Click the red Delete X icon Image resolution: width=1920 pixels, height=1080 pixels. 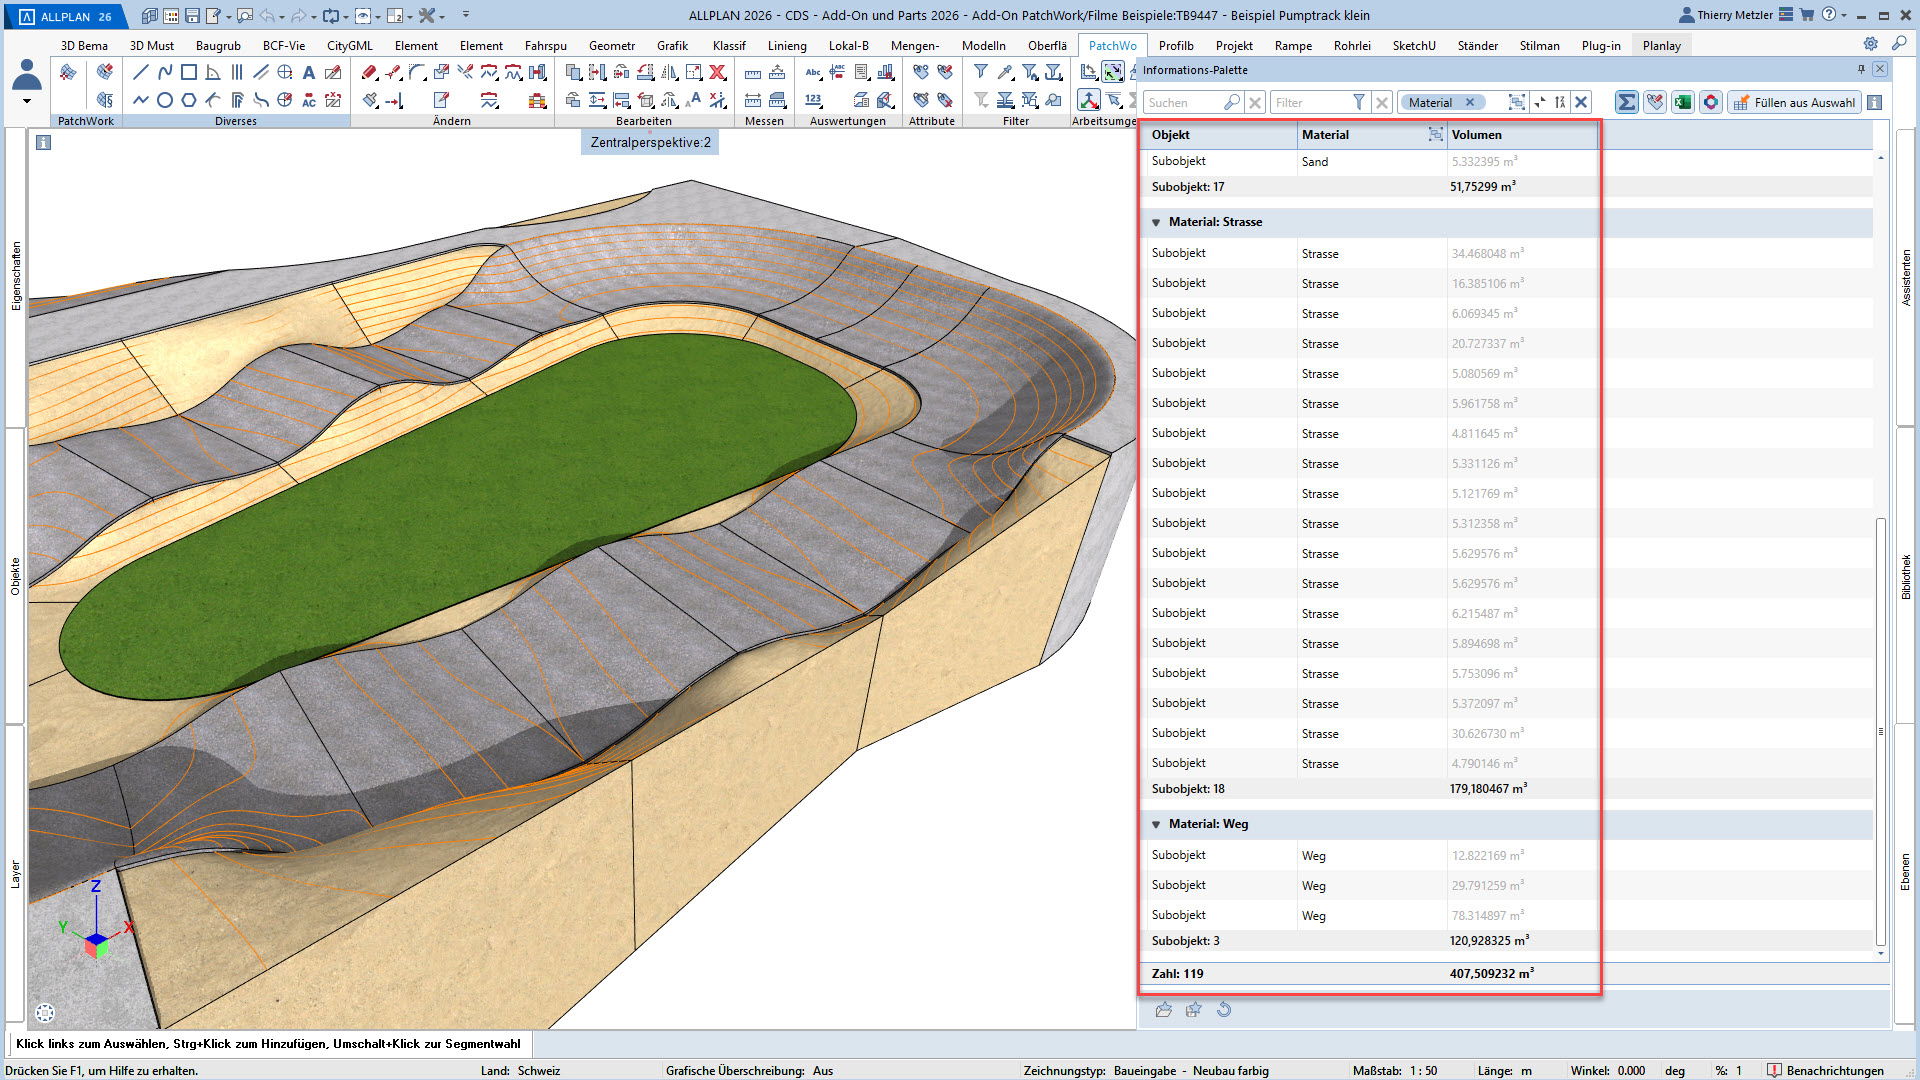click(x=717, y=72)
